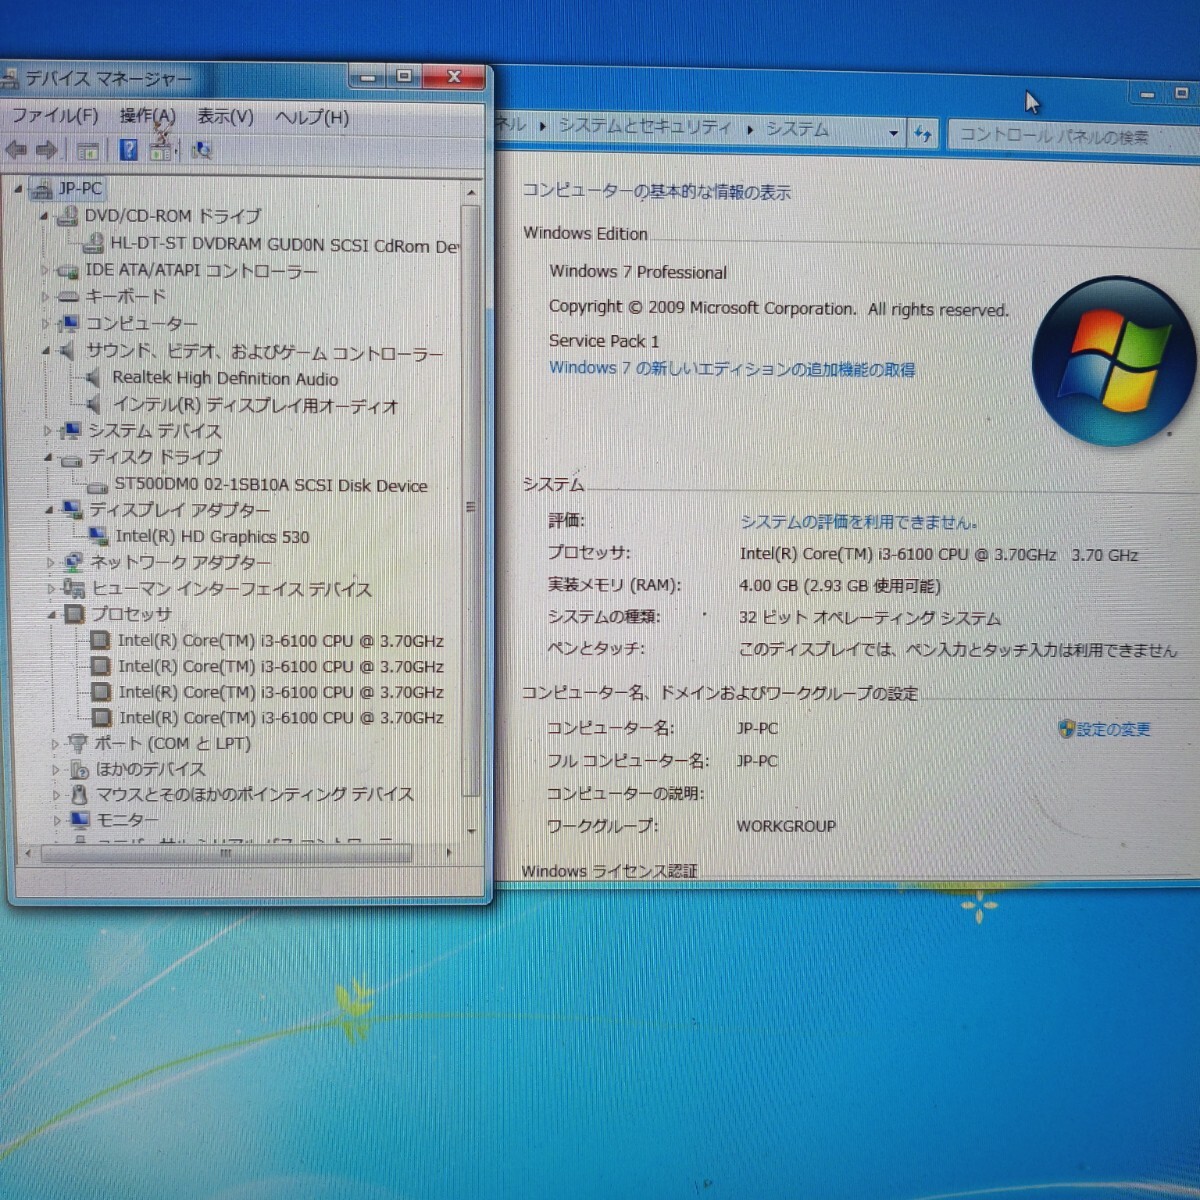Click the Device Manager horizontal scrollbar thumb
Screen dimensions: 1200x1200
coord(226,853)
